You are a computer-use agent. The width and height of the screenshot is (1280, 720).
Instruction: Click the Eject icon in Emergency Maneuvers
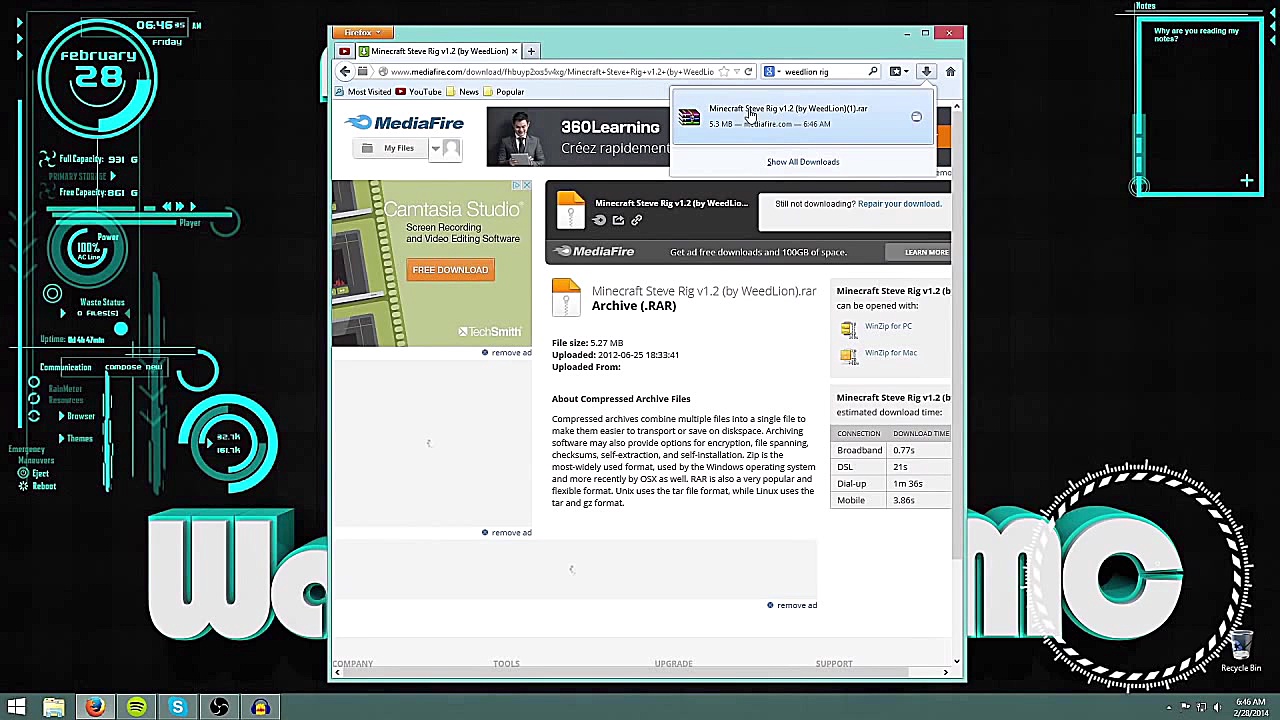coord(23,474)
